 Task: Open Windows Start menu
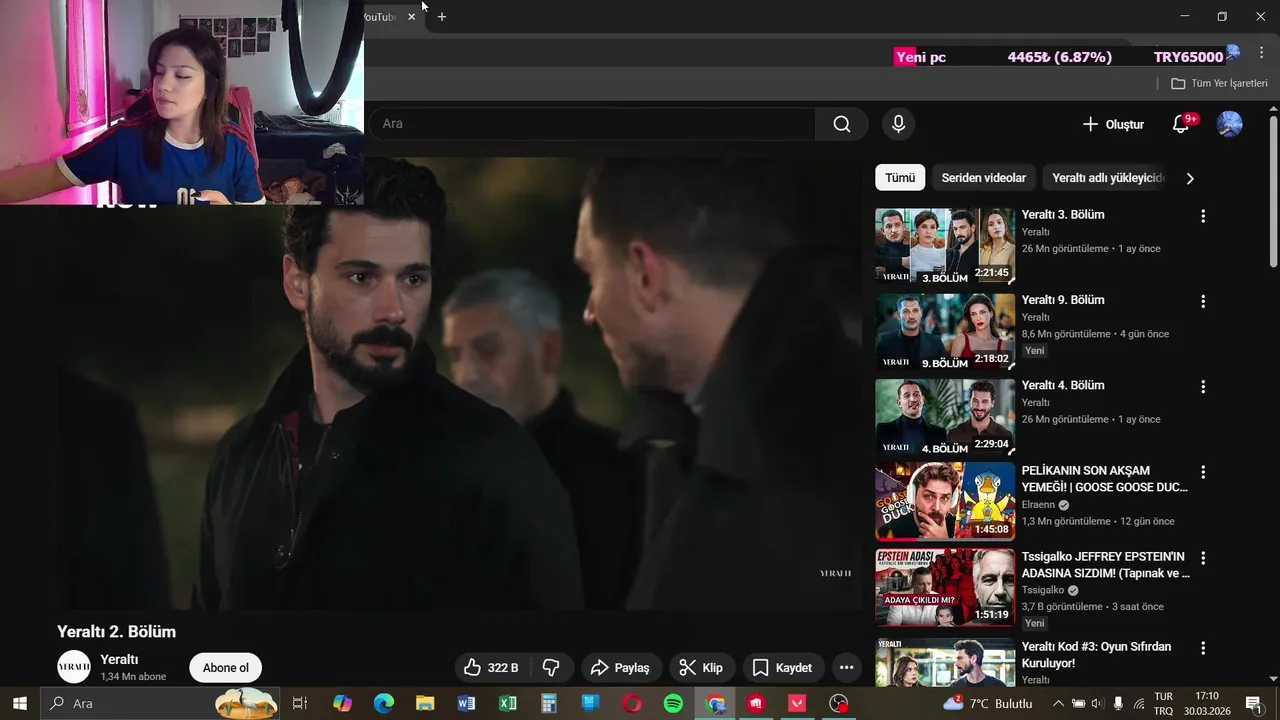(x=19, y=703)
